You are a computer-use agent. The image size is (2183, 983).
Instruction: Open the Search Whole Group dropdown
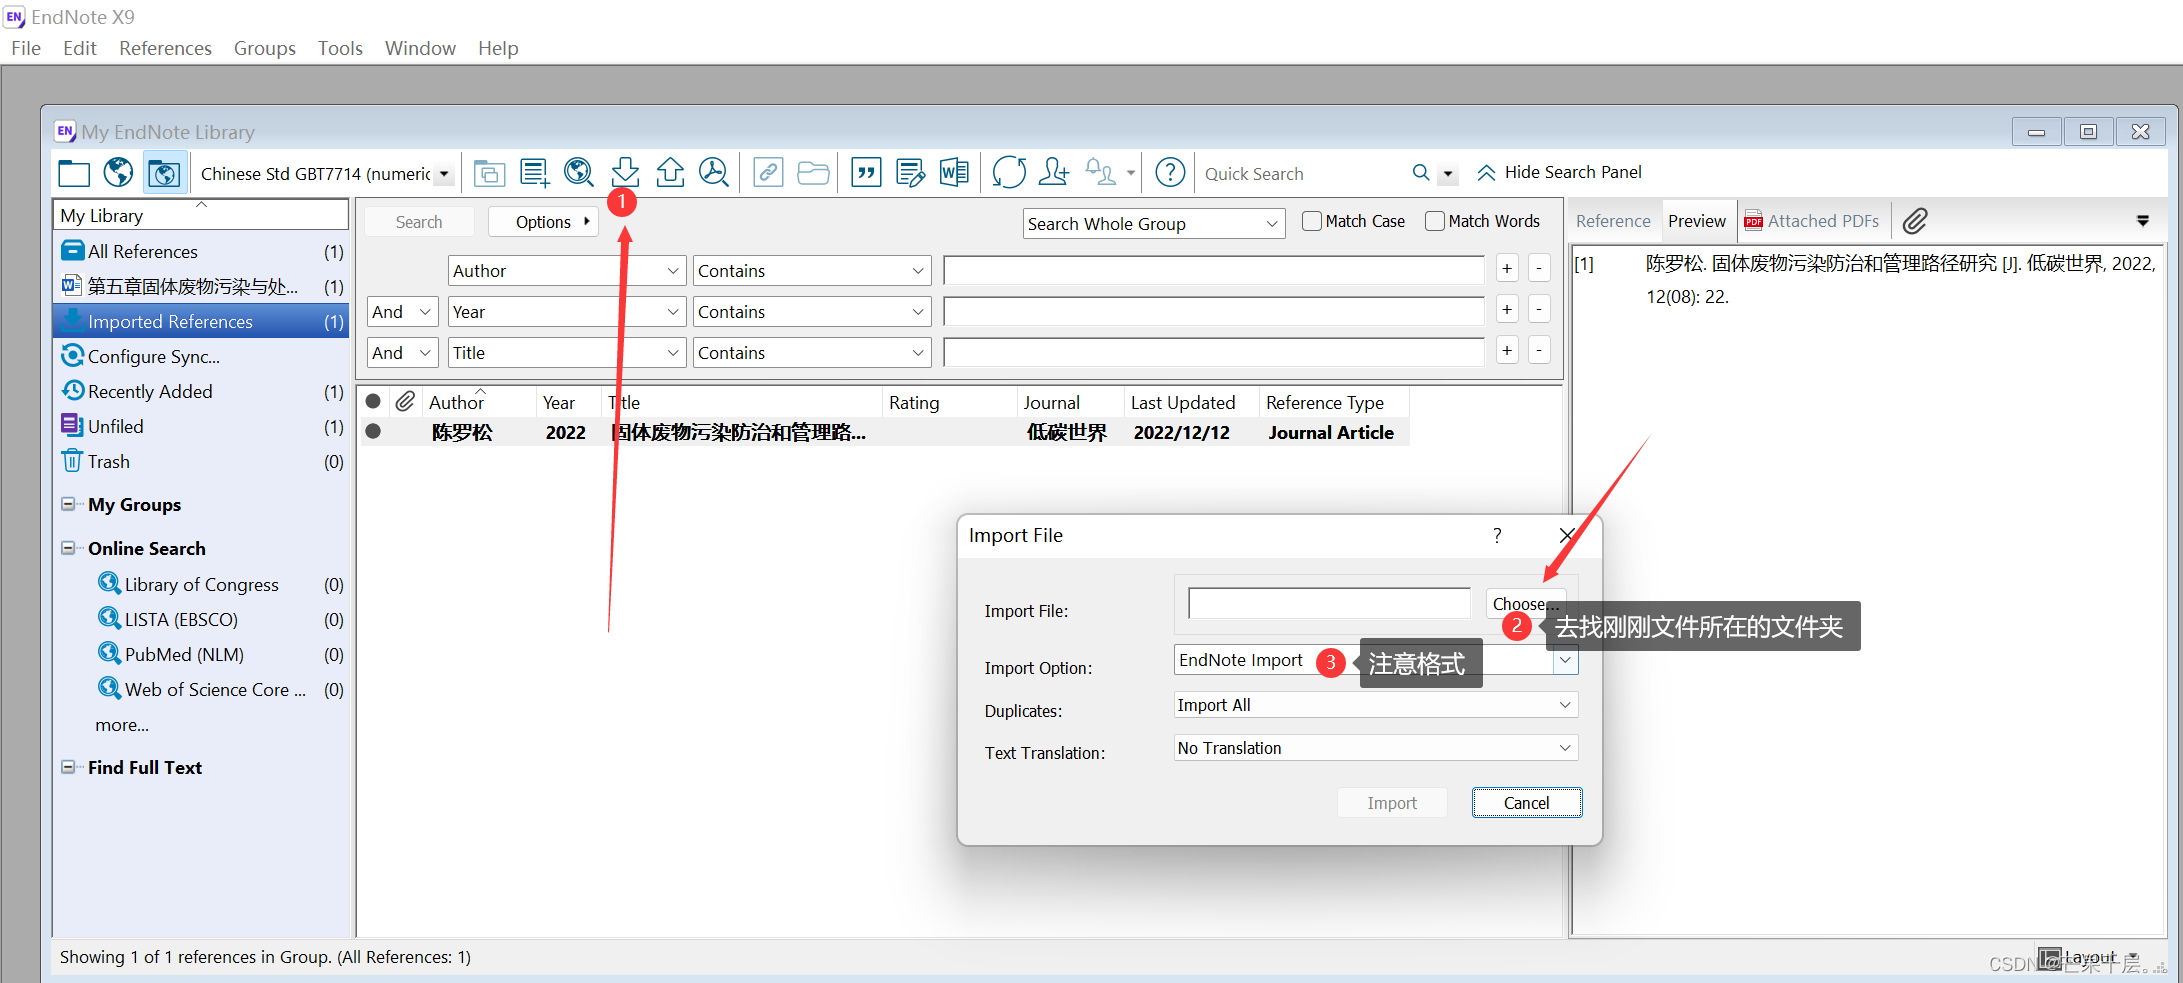[1154, 224]
